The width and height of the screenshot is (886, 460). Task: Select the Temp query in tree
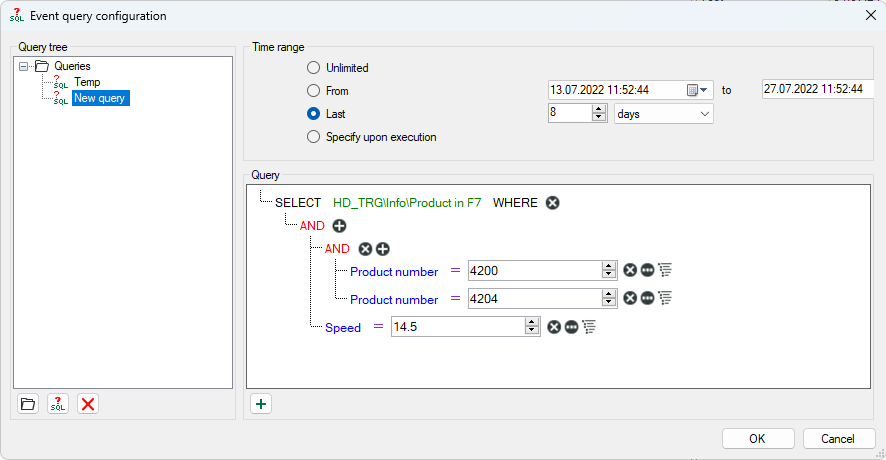coord(86,82)
